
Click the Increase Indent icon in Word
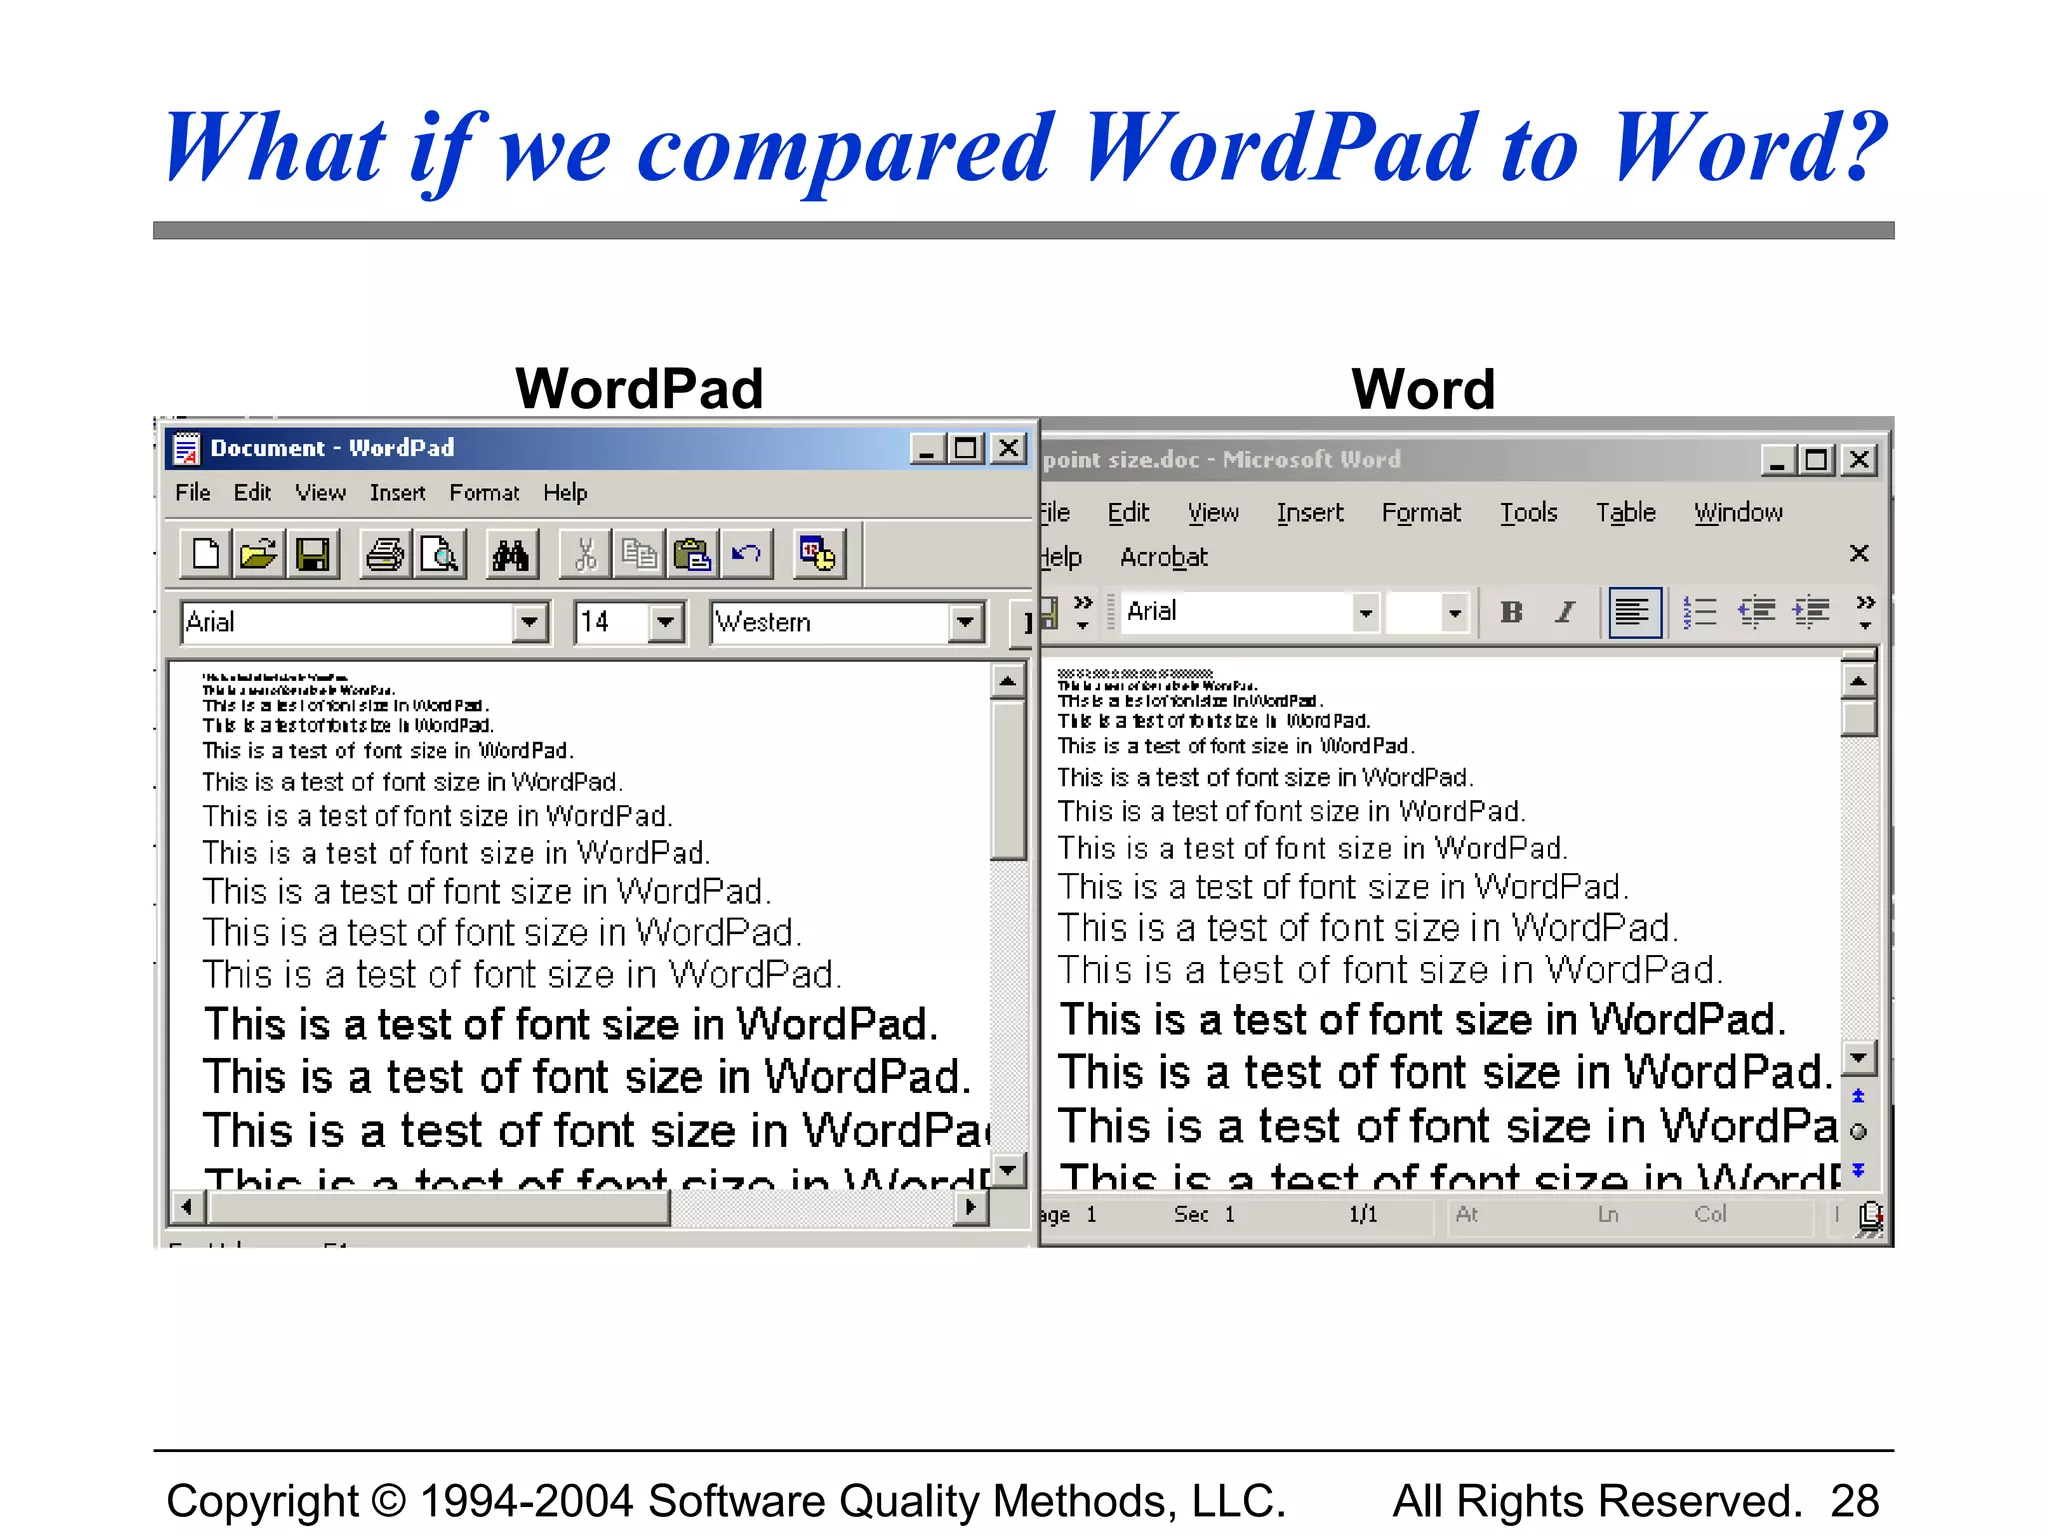point(1811,612)
